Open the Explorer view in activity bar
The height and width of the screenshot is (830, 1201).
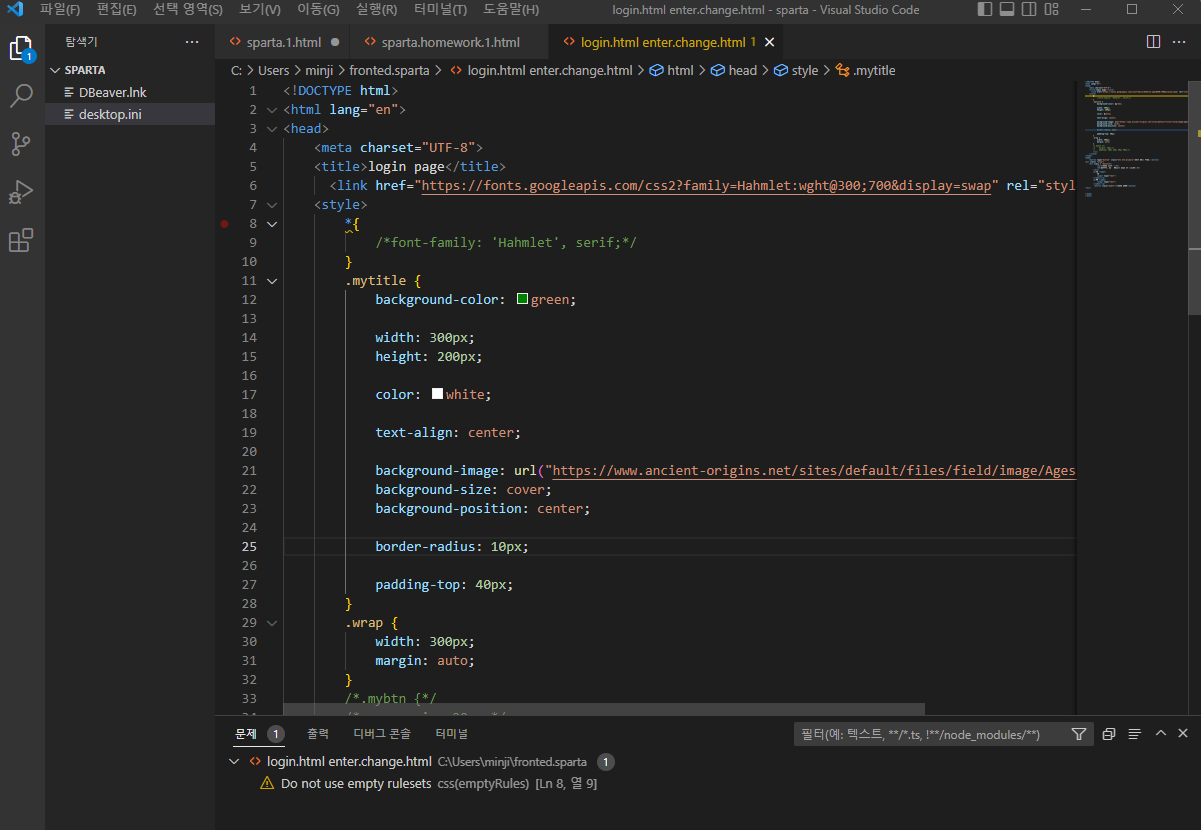(21, 47)
